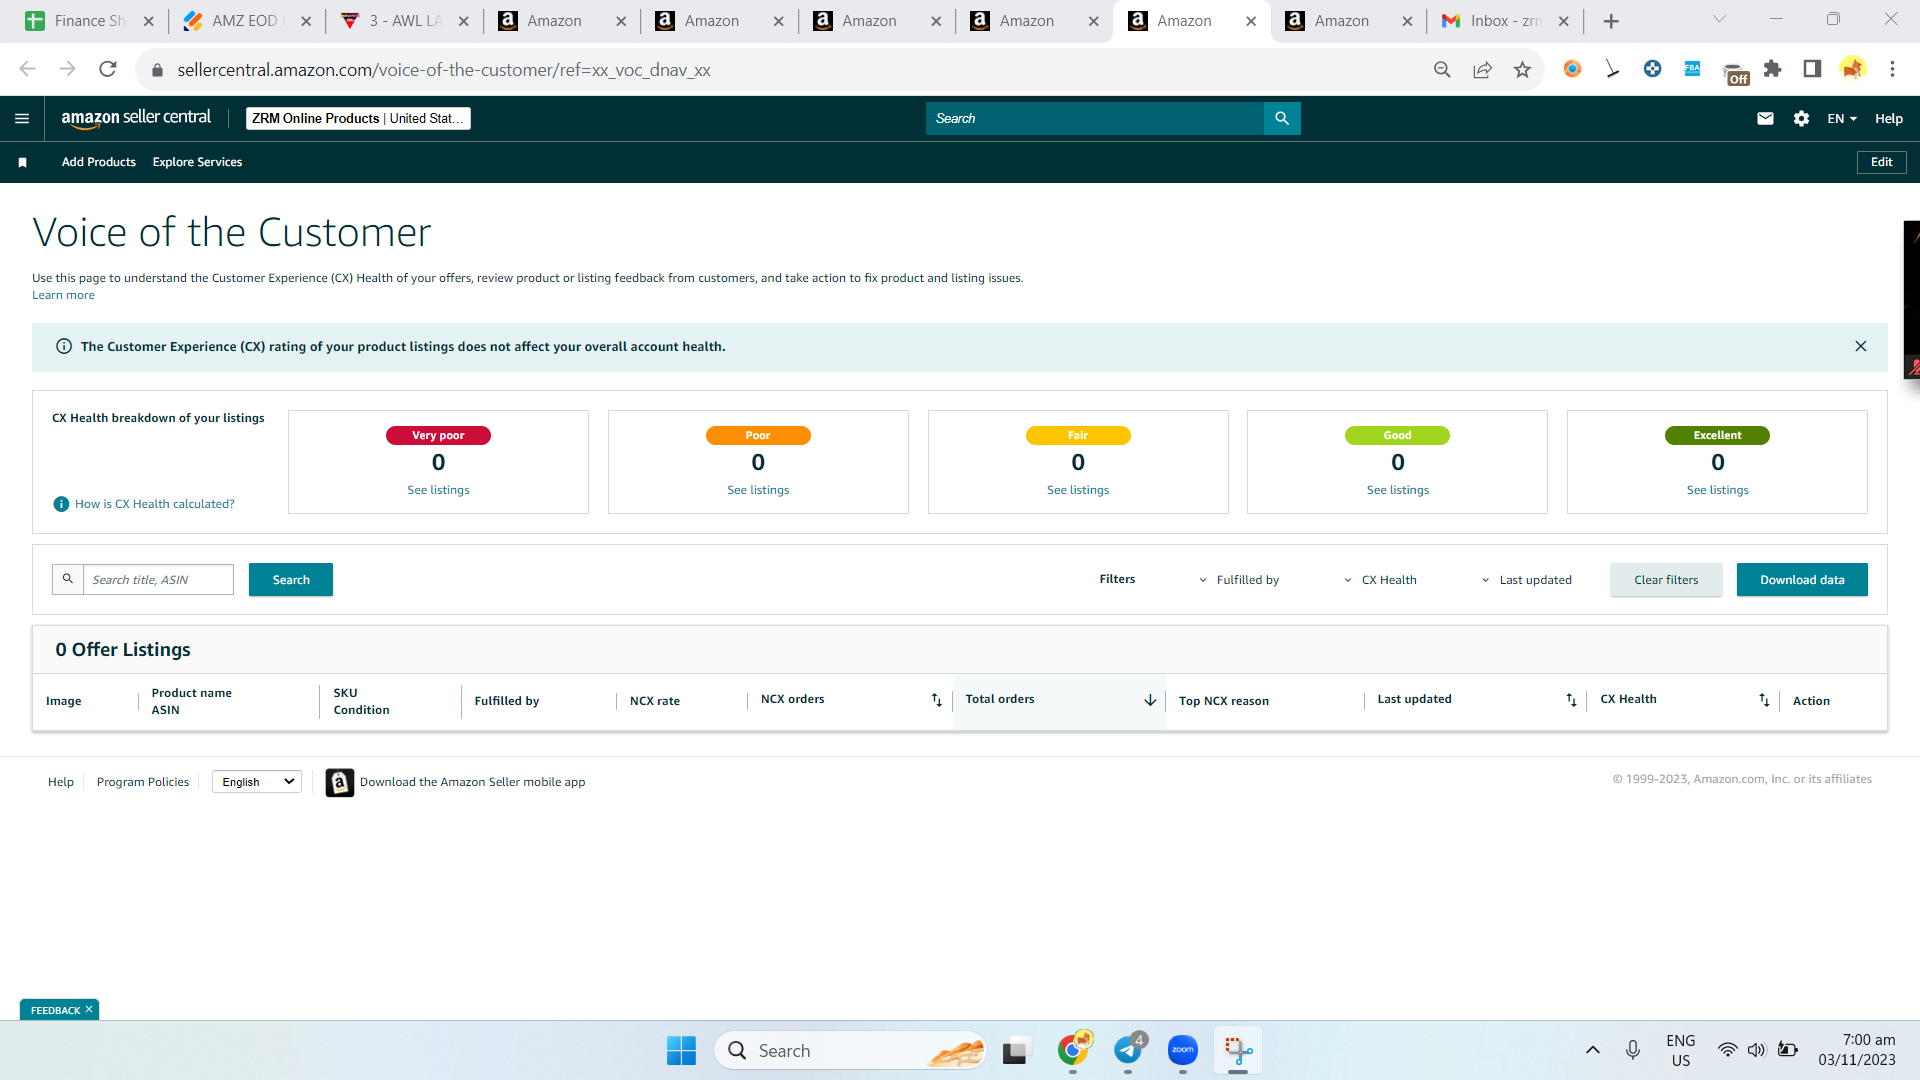Viewport: 1920px width, 1080px height.
Task: Open Chrome three-dot menu
Action: pyautogui.click(x=1892, y=69)
